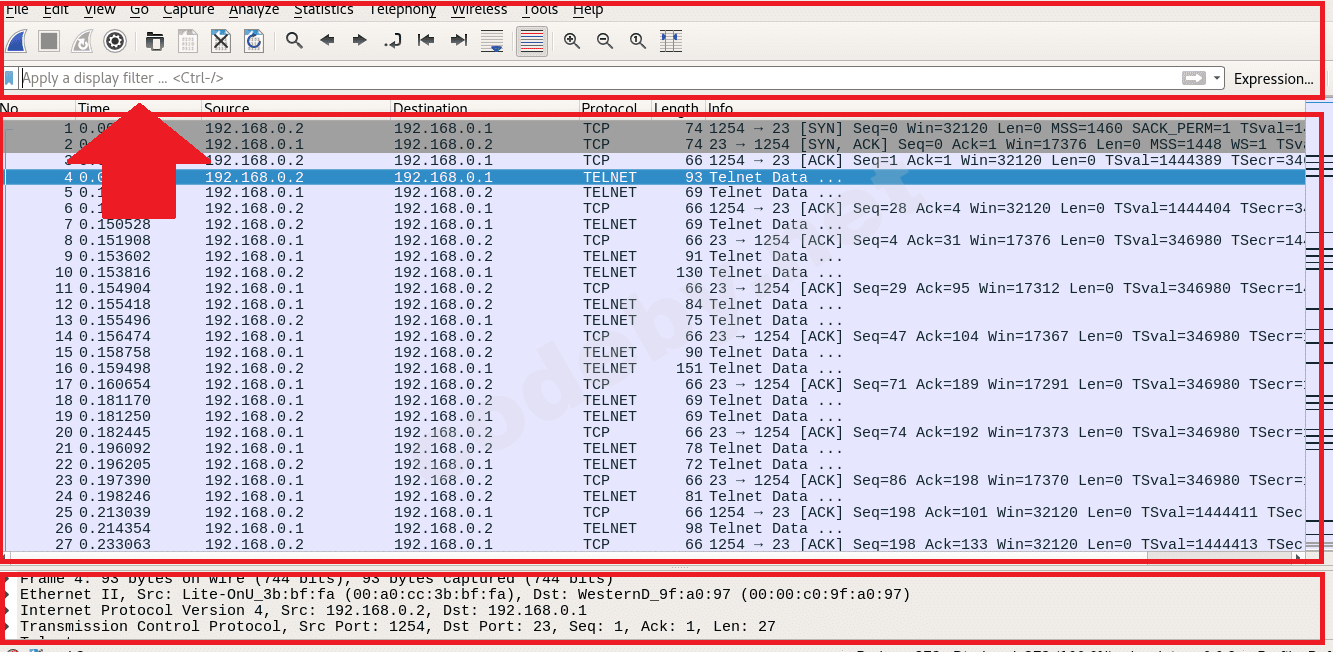
Task: Open capture options gear icon
Action: [x=115, y=41]
